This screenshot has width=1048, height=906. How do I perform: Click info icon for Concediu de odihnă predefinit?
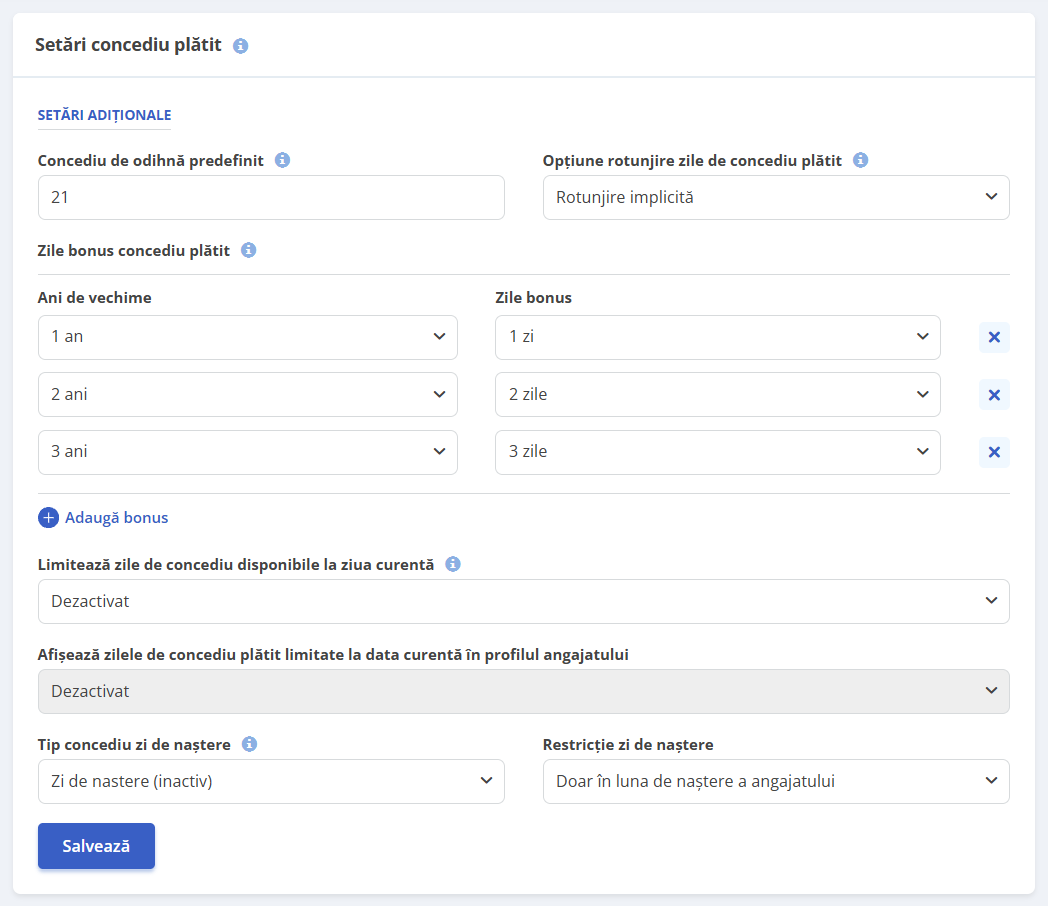pos(283,160)
